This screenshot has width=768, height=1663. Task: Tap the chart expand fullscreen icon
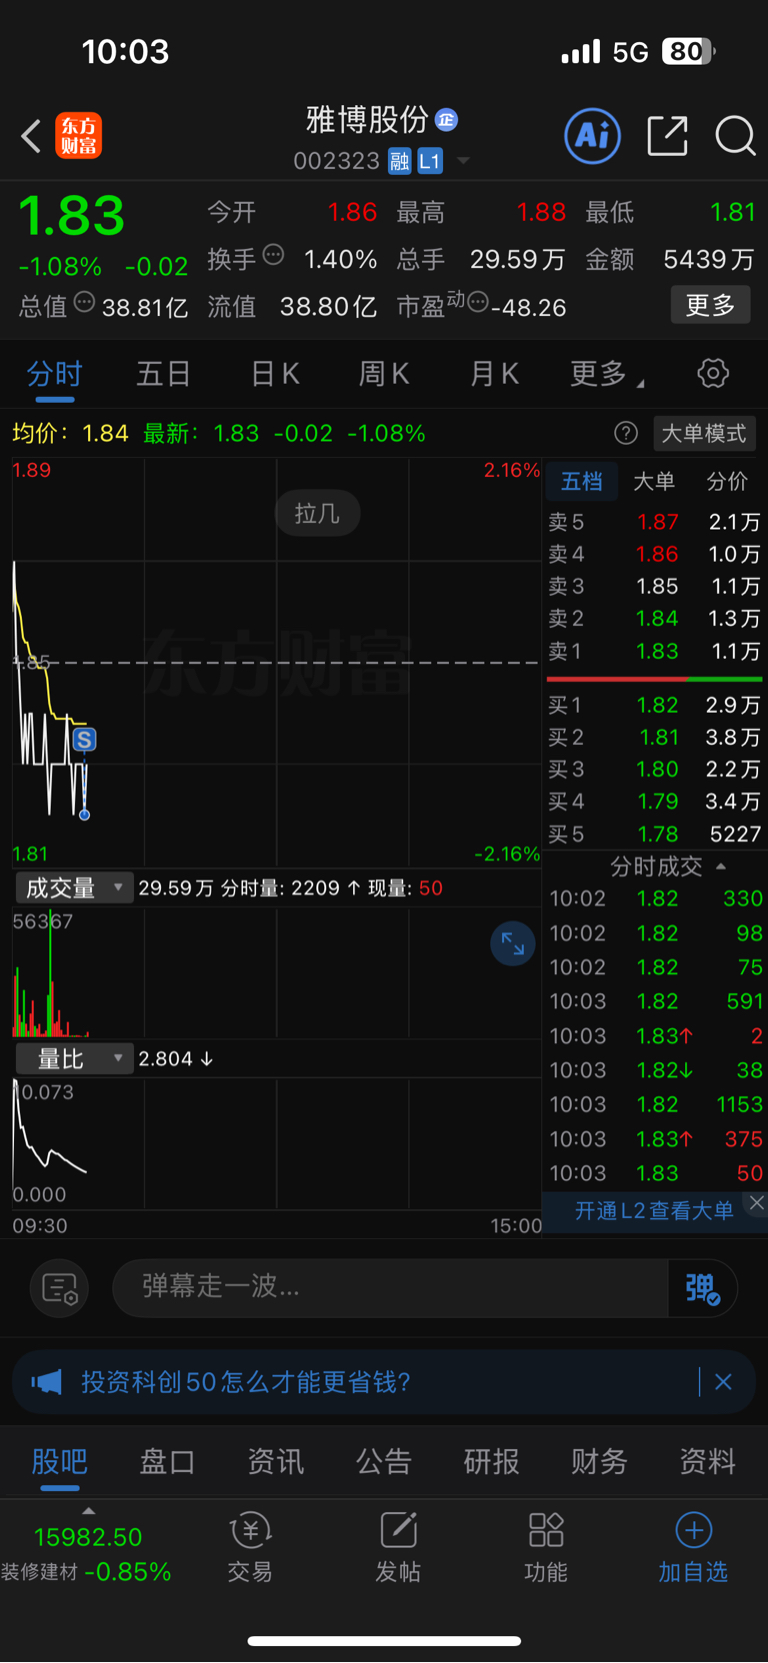click(513, 944)
